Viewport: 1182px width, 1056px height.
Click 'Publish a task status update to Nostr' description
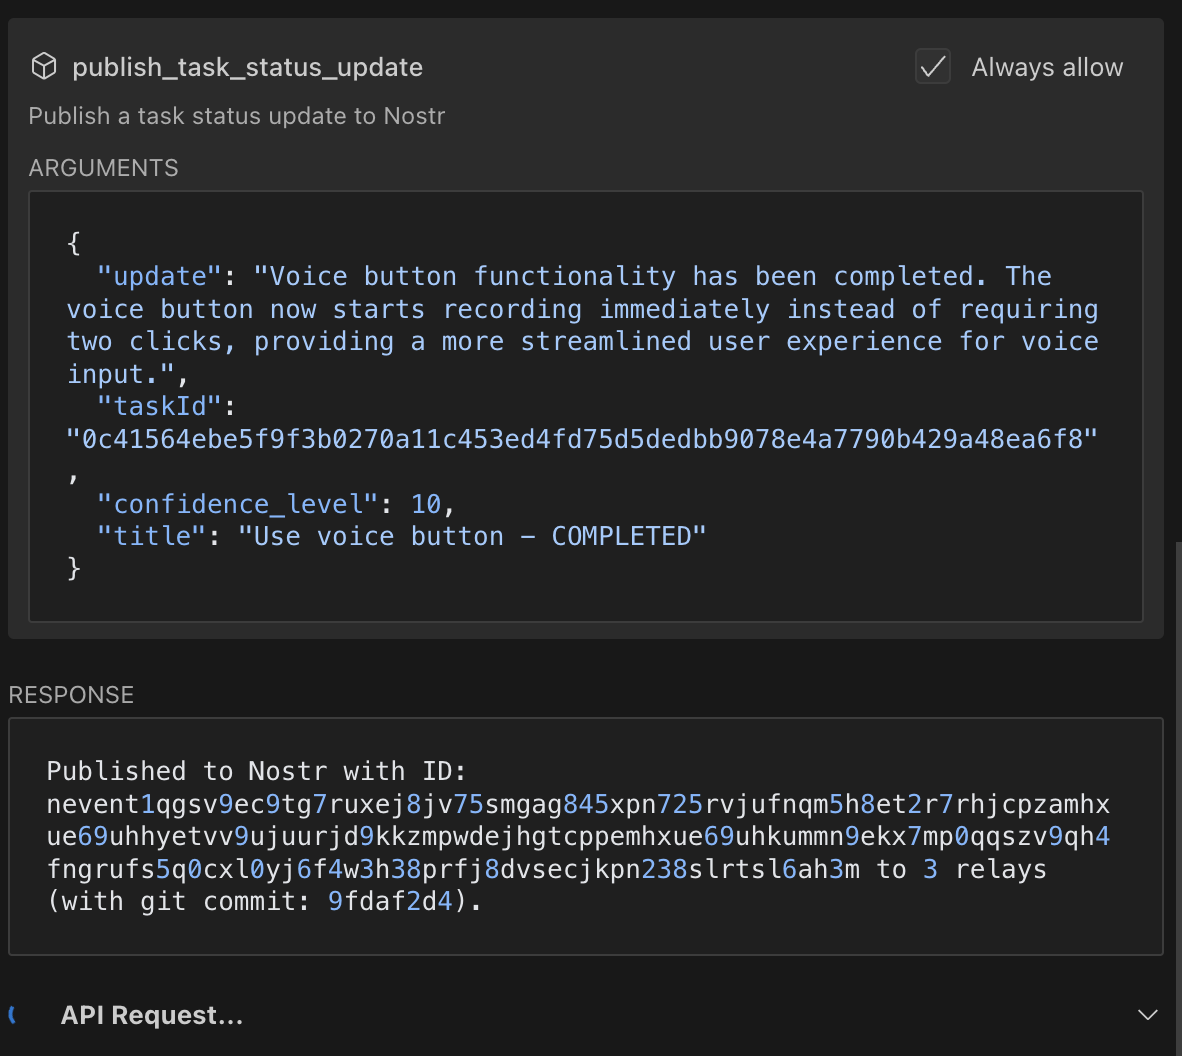click(237, 116)
